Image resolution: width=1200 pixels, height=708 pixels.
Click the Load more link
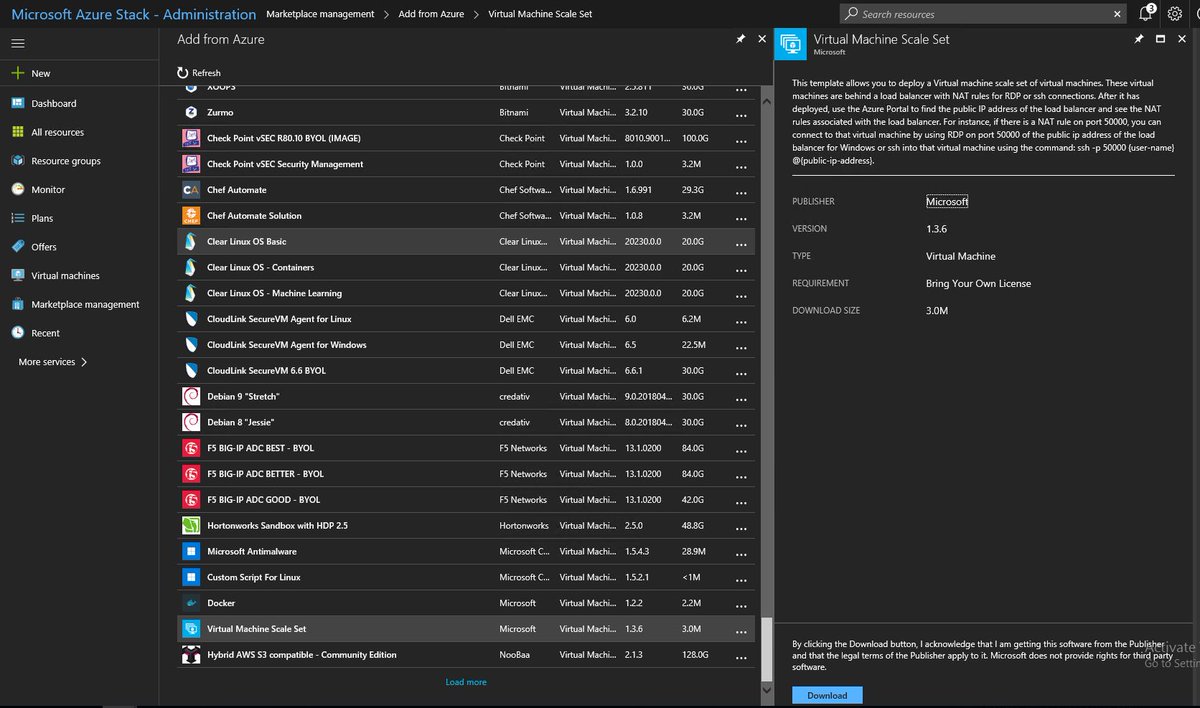465,681
